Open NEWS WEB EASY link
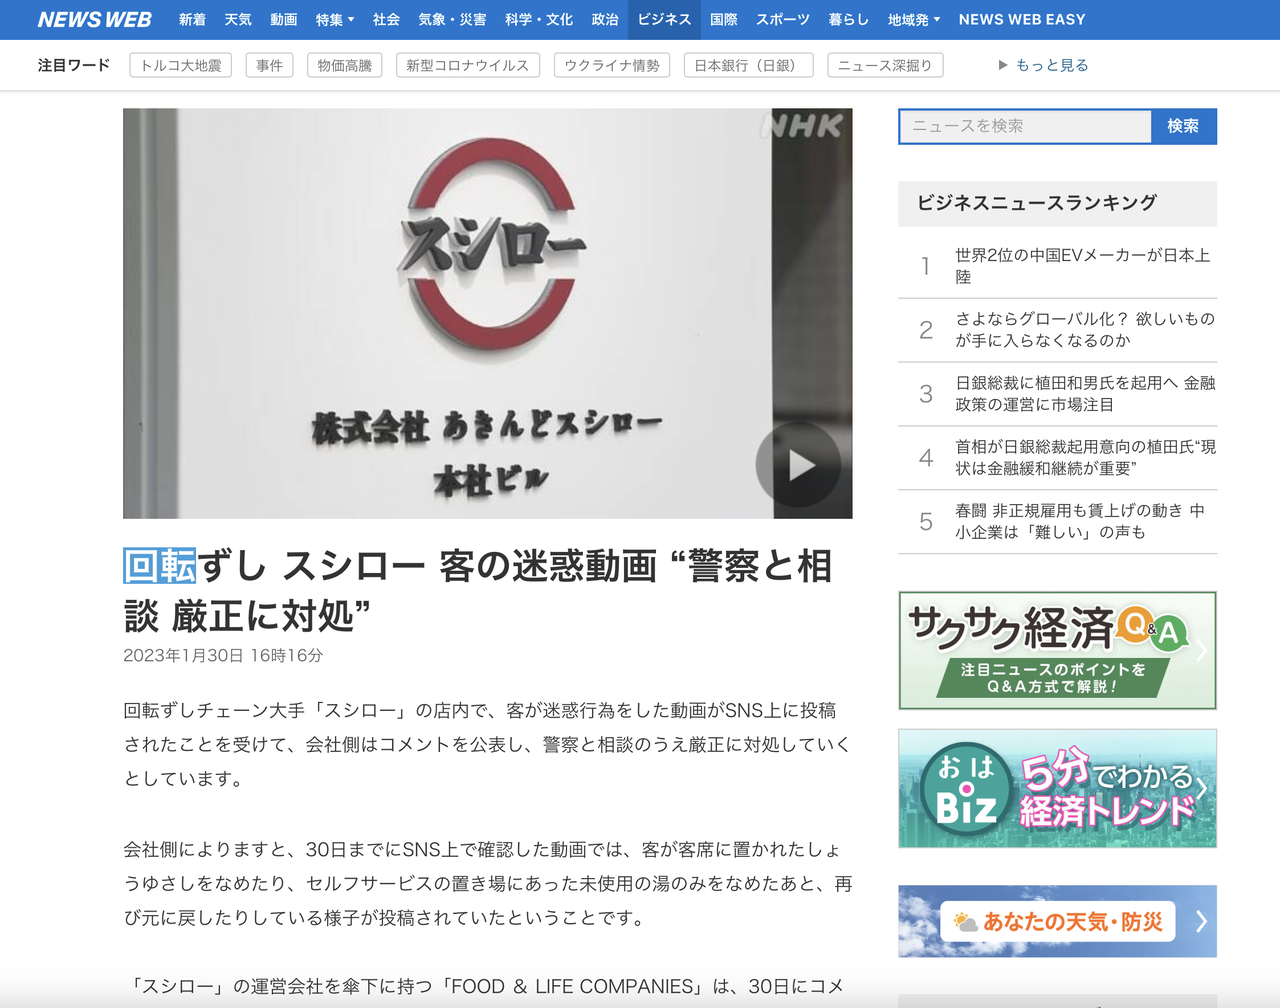Viewport: 1280px width, 1008px height. [1022, 20]
